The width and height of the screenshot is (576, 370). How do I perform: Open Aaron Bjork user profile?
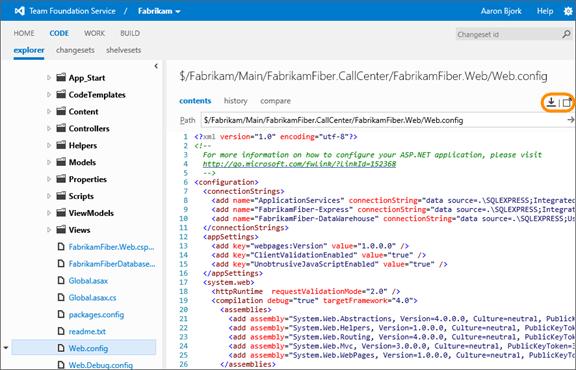[x=501, y=11]
